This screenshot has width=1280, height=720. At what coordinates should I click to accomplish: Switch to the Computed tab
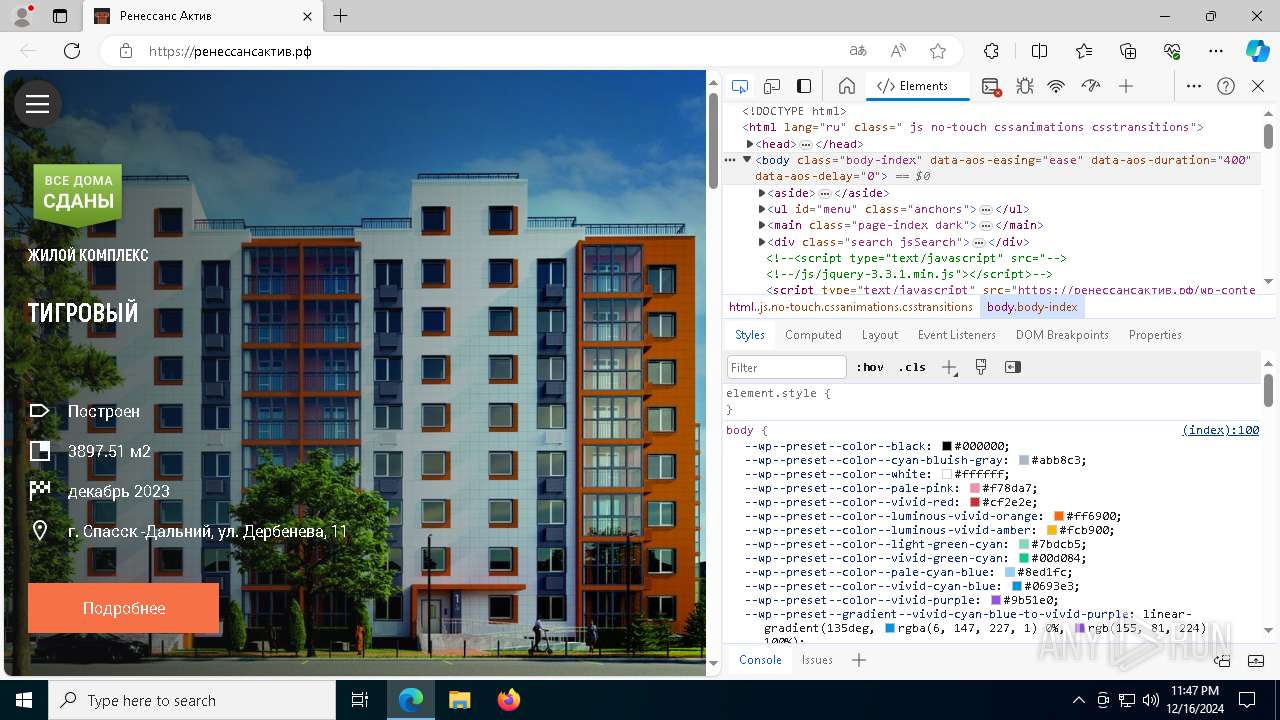click(x=813, y=335)
